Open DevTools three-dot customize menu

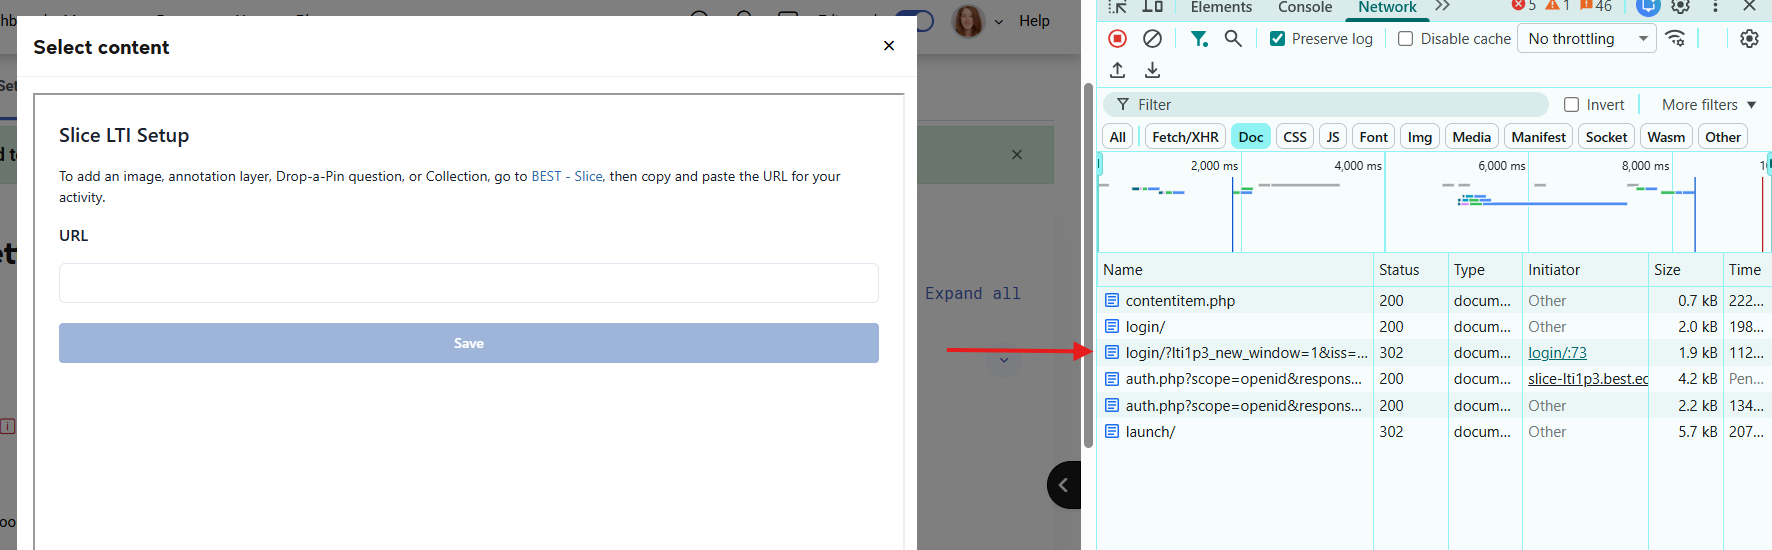1715,7
